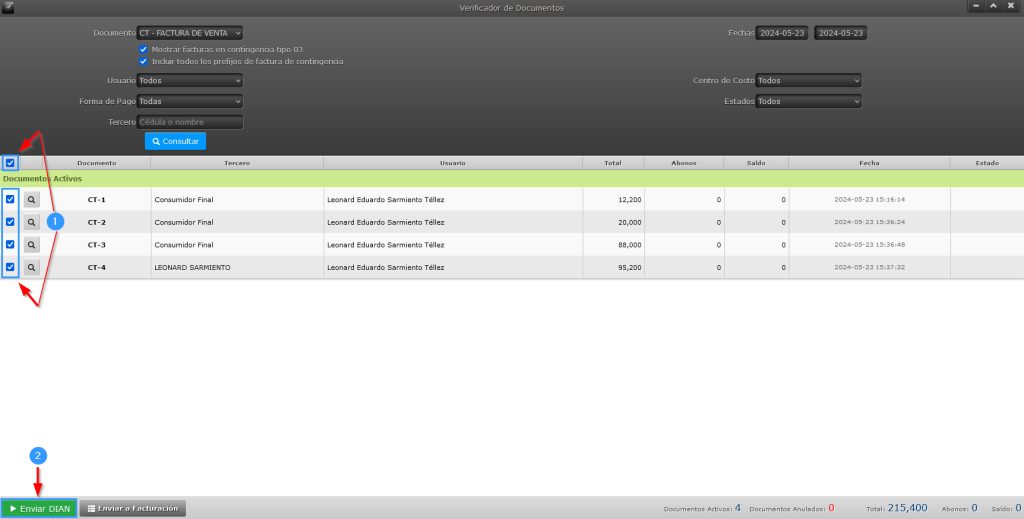Sort by the Total column header
The image size is (1024, 519).
point(613,162)
